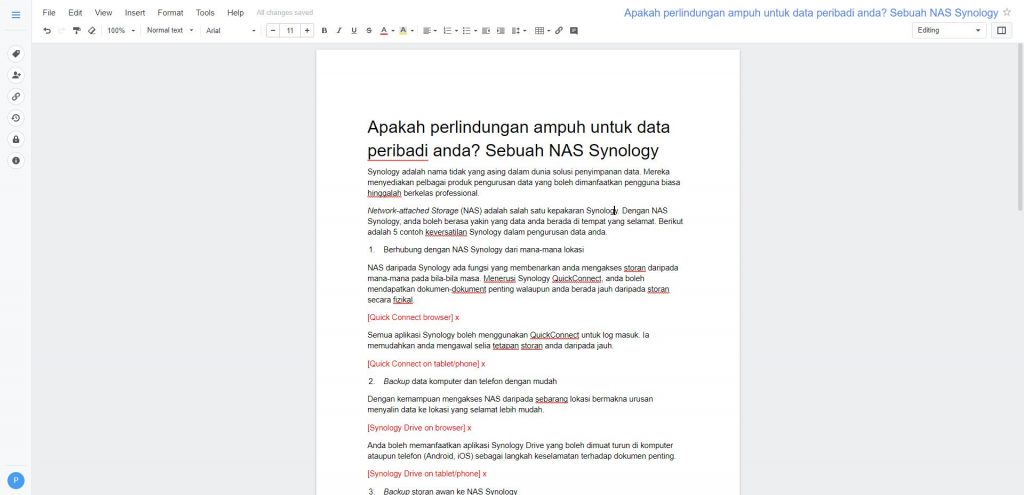Click the link icon in left sidebar

pos(16,97)
